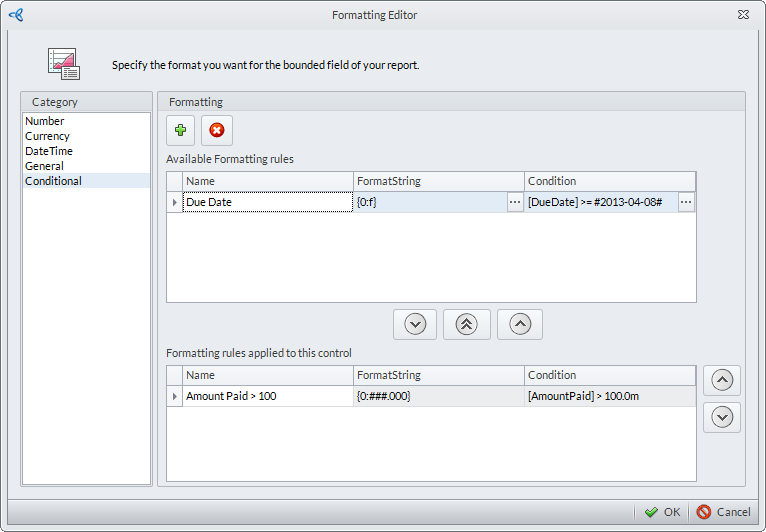Confirm with the OK button

coord(662,512)
